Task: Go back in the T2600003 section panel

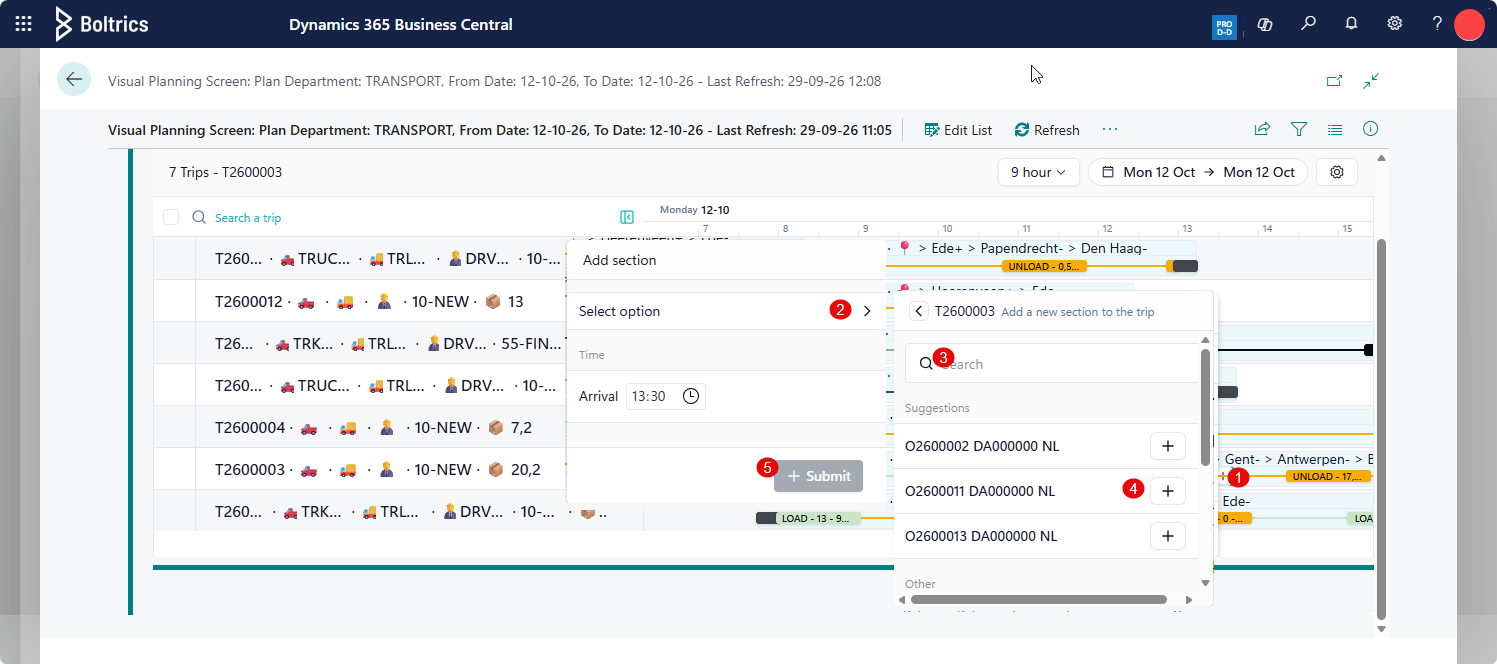Action: click(919, 311)
